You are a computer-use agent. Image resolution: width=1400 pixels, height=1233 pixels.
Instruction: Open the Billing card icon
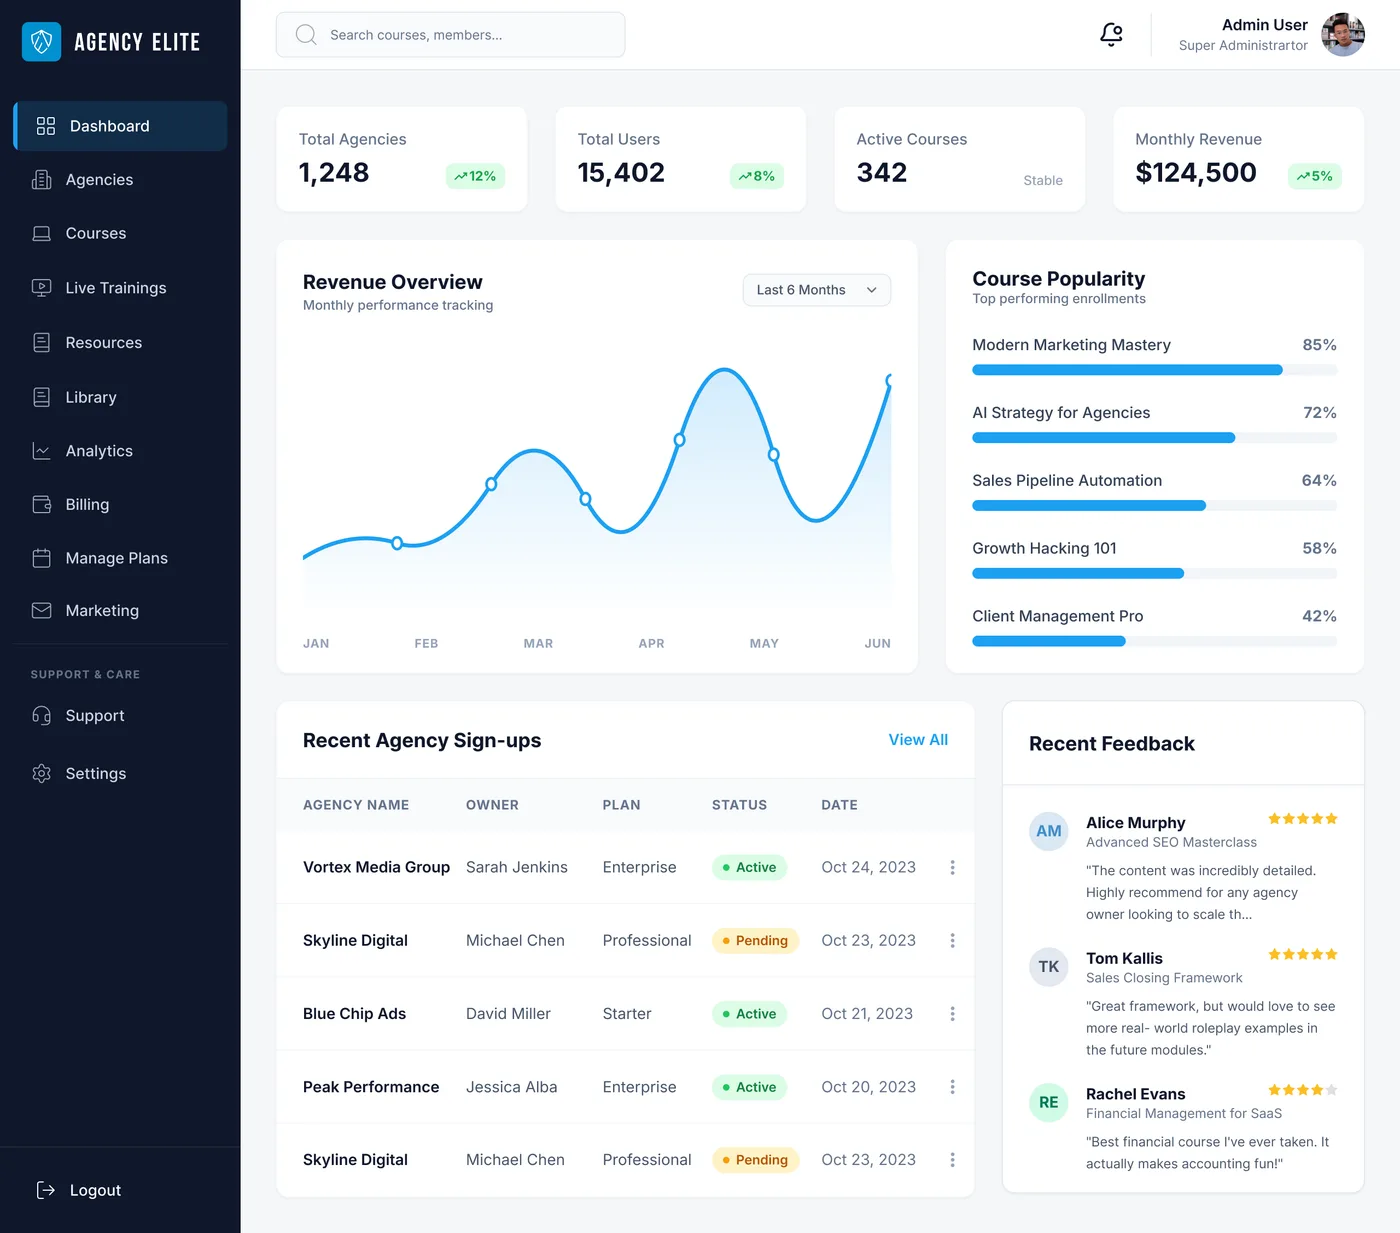pyautogui.click(x=41, y=504)
